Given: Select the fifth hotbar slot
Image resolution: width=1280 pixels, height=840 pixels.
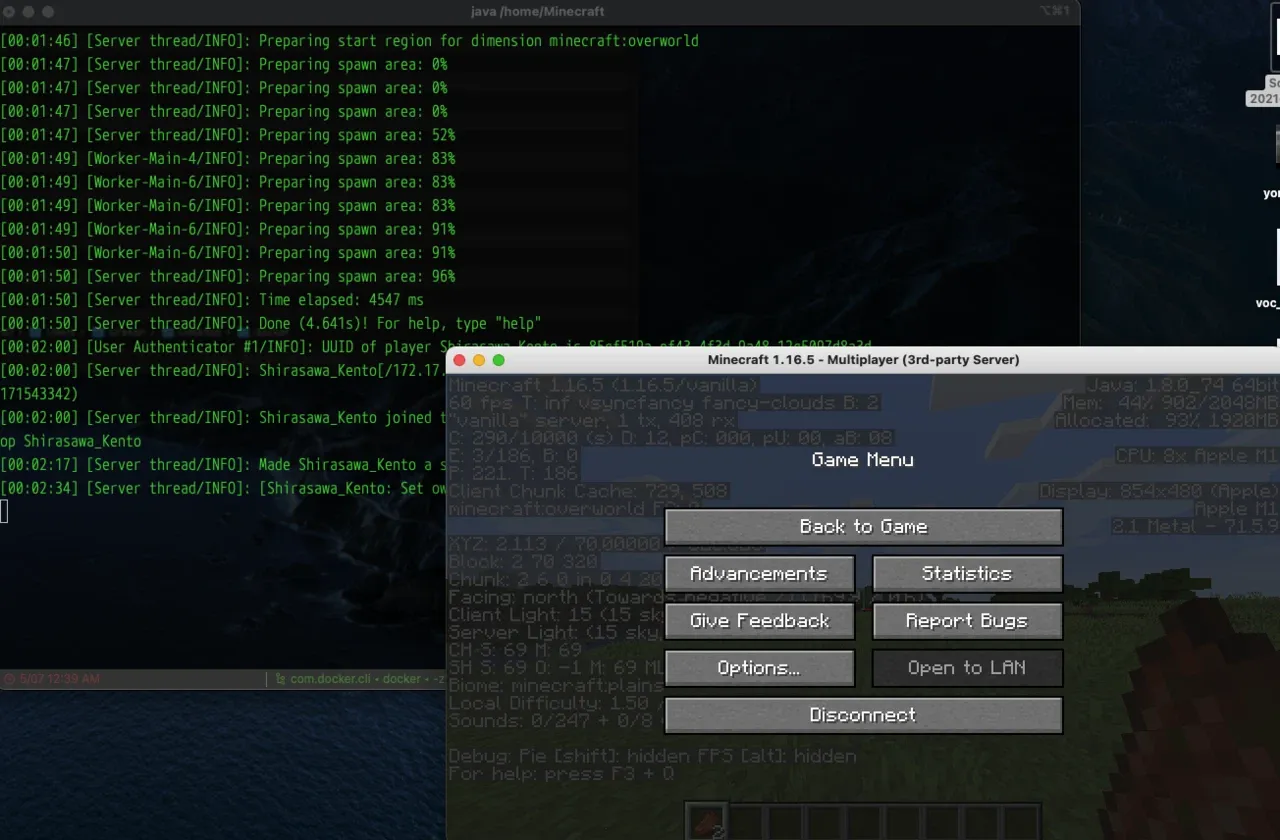Looking at the screenshot, I should tap(863, 822).
